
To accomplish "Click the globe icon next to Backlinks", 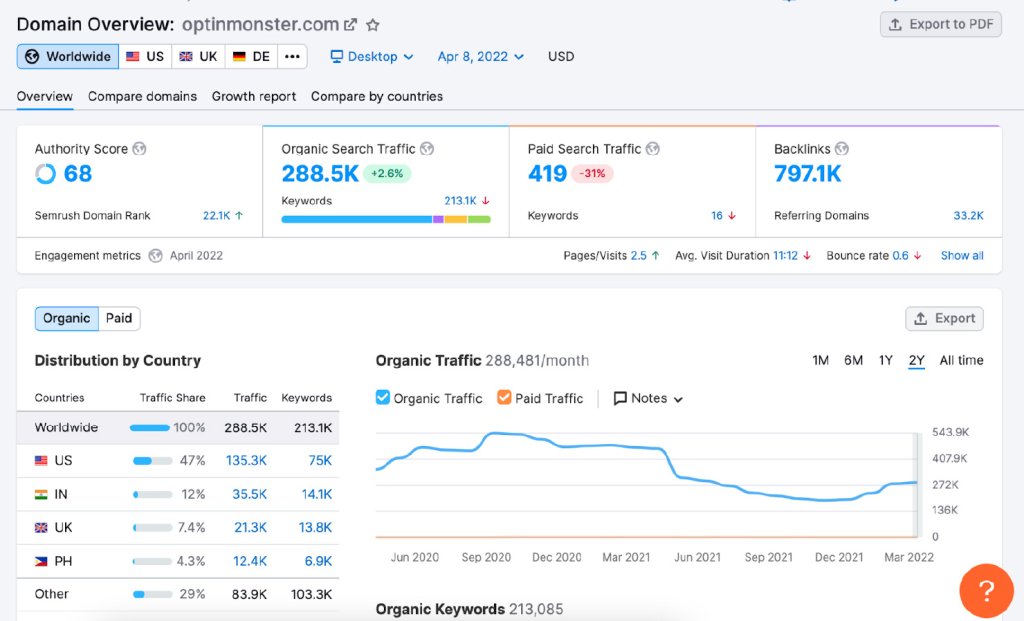I will [842, 149].
